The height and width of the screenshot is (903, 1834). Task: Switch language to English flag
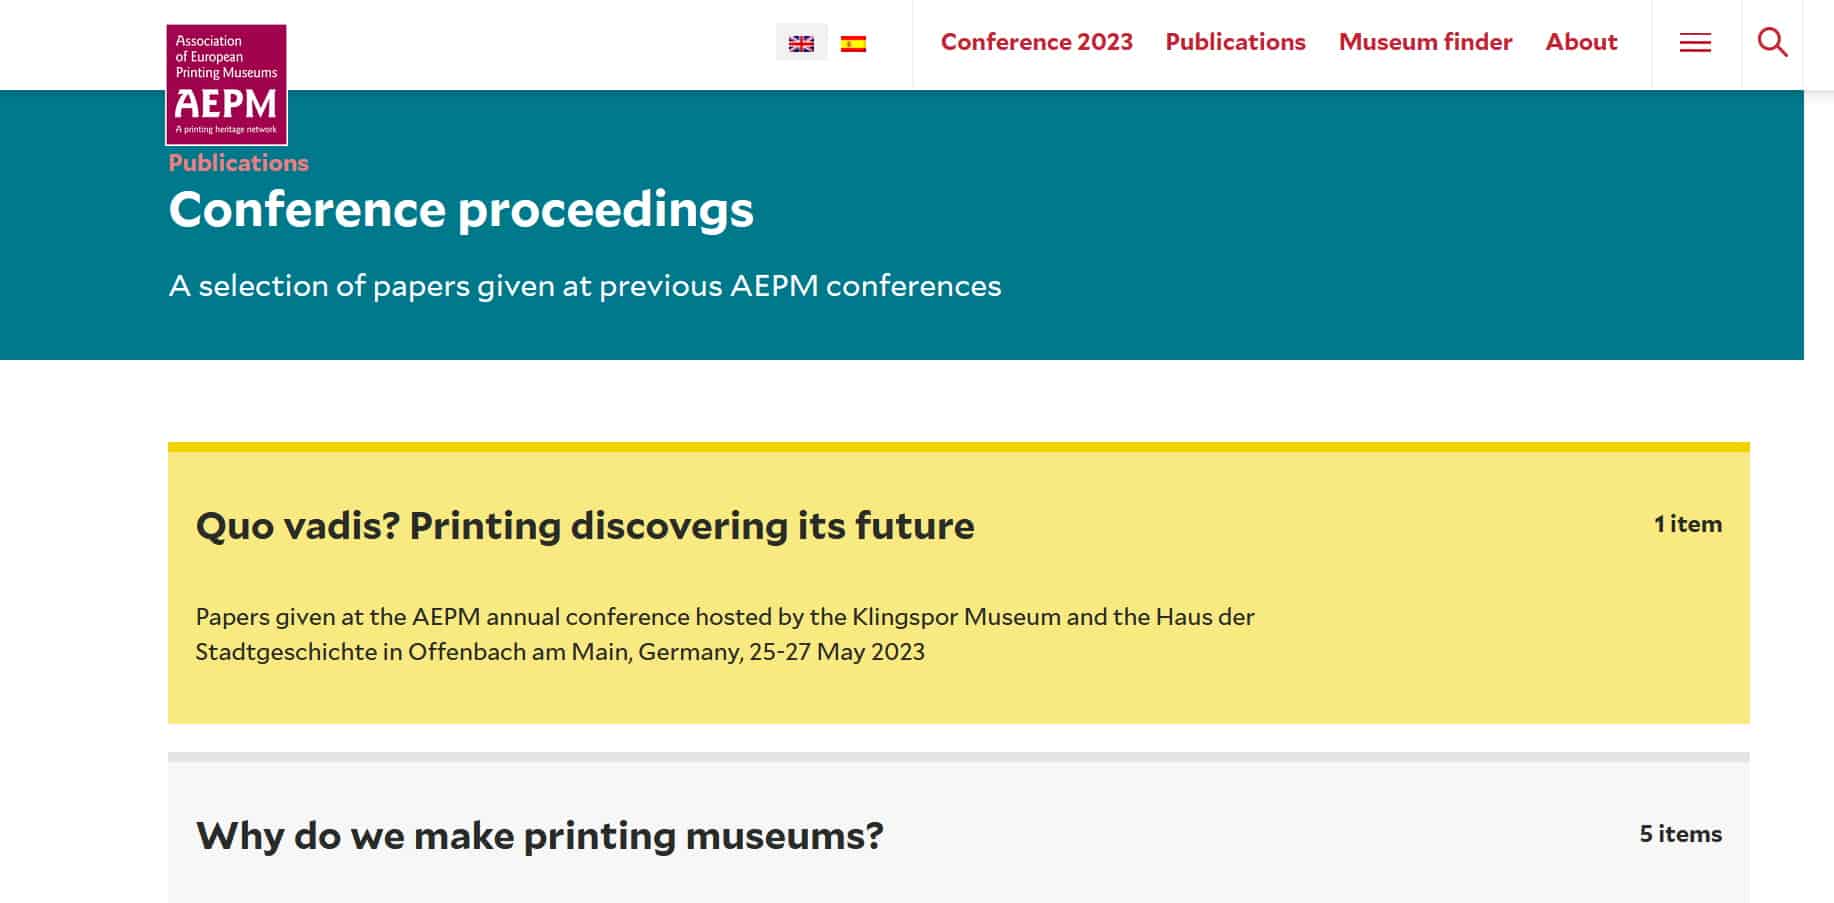coord(801,43)
